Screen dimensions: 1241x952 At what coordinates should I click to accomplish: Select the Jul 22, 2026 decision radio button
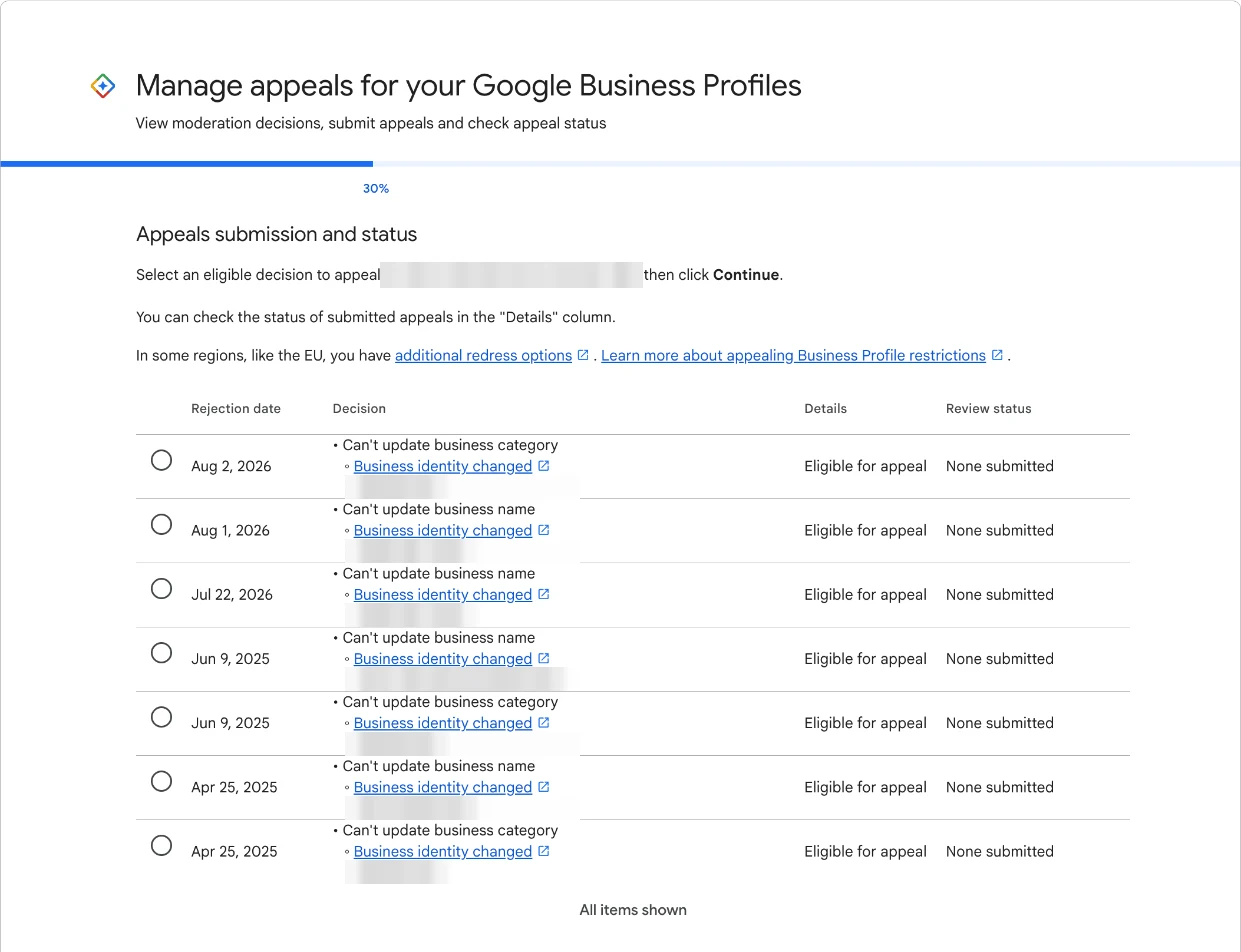161,588
